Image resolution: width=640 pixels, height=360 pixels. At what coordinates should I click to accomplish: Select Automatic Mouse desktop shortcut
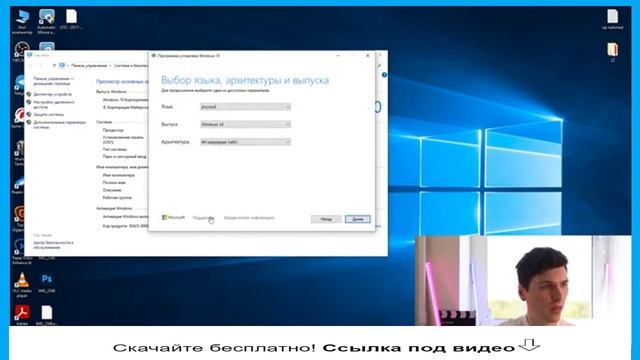pos(47,22)
